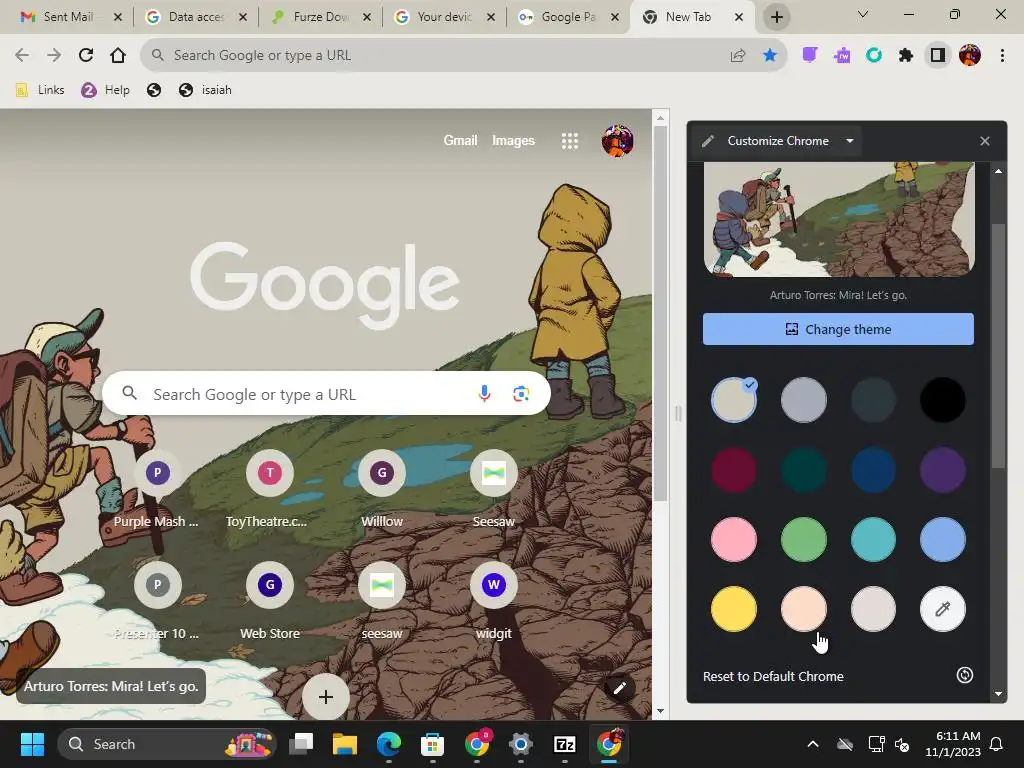Image resolution: width=1024 pixels, height=768 pixels.
Task: Open the Images link
Action: [x=513, y=140]
